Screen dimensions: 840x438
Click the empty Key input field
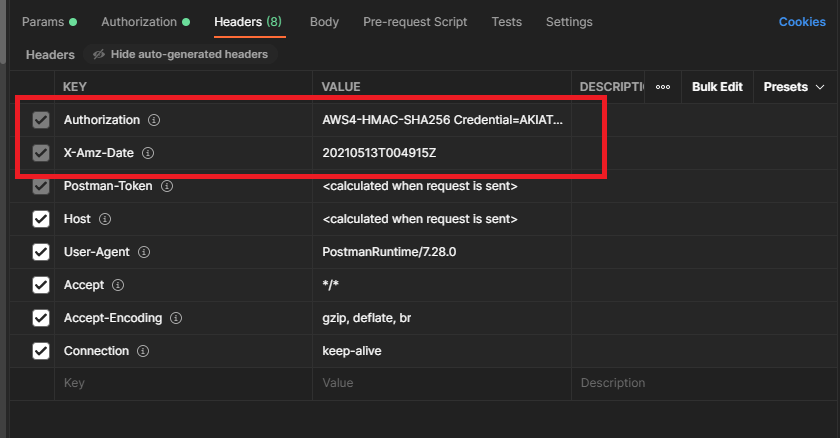coord(183,383)
